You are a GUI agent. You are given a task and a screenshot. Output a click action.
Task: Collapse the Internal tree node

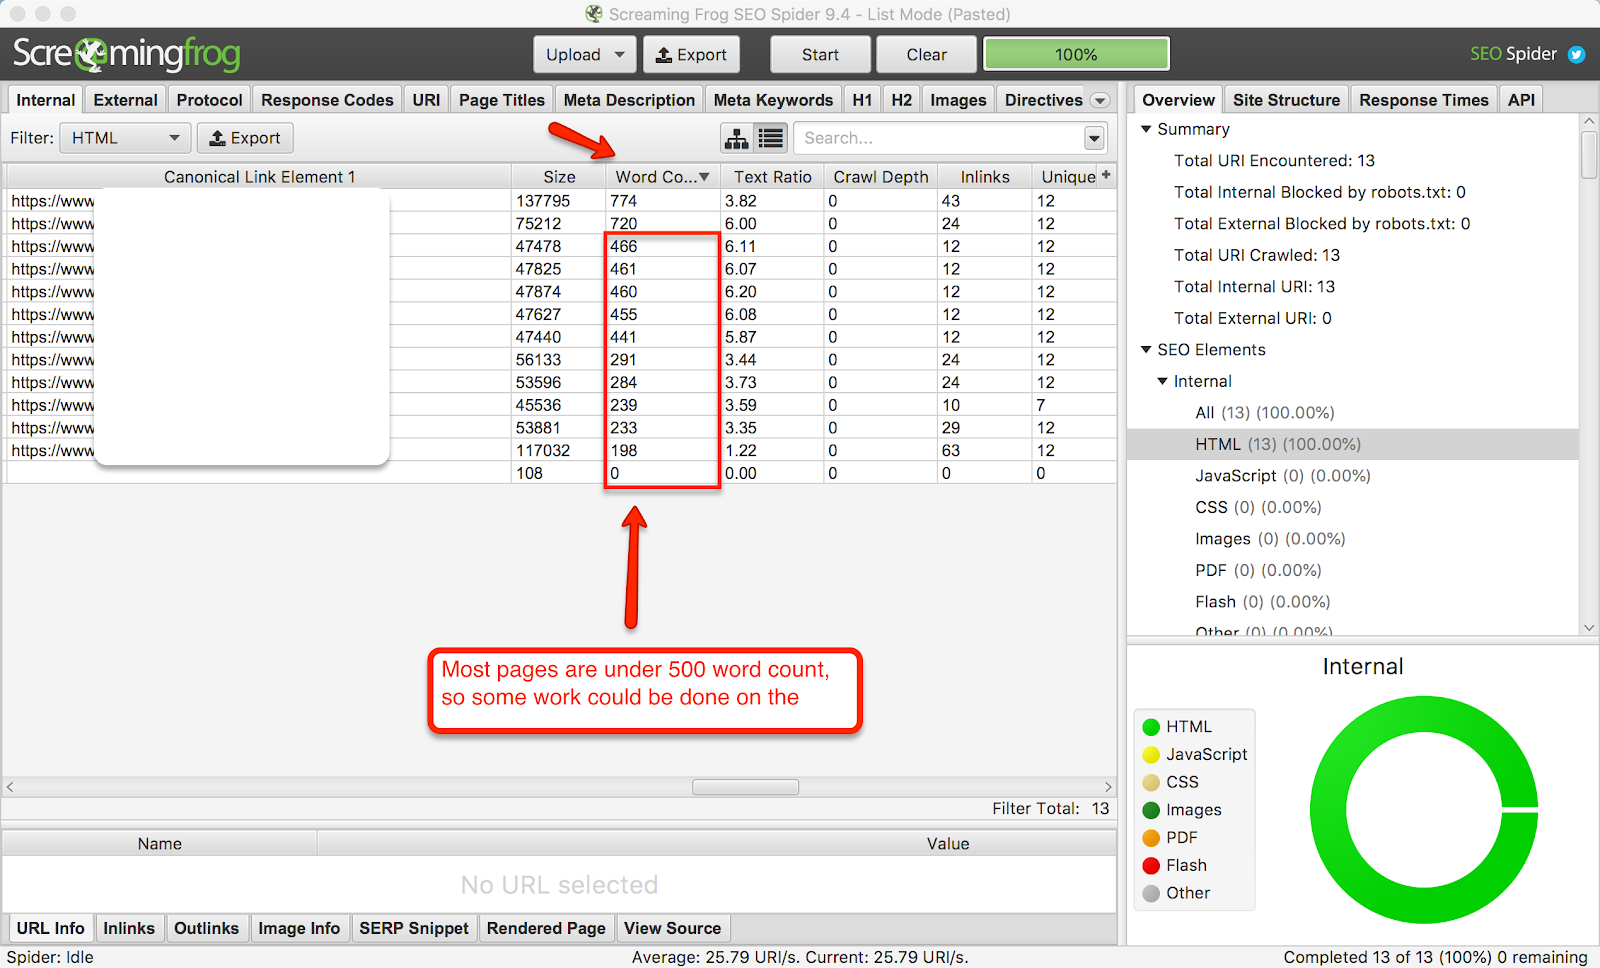1162,381
